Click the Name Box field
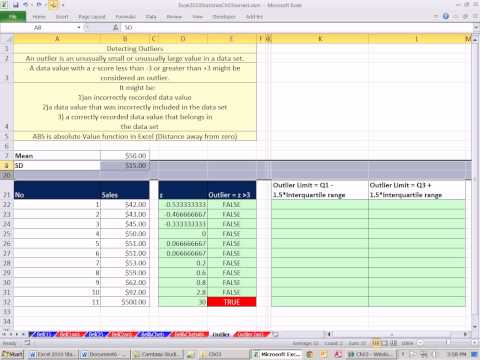 point(38,28)
